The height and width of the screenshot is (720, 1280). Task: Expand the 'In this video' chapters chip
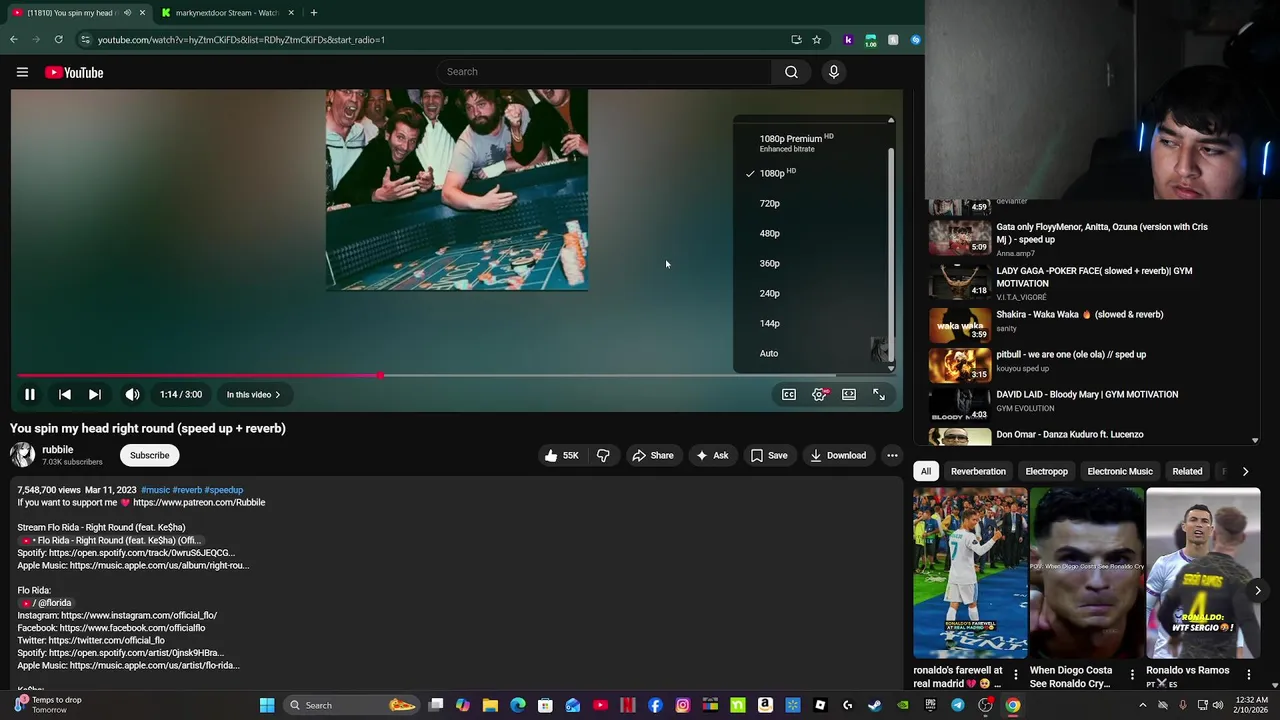pyautogui.click(x=253, y=394)
